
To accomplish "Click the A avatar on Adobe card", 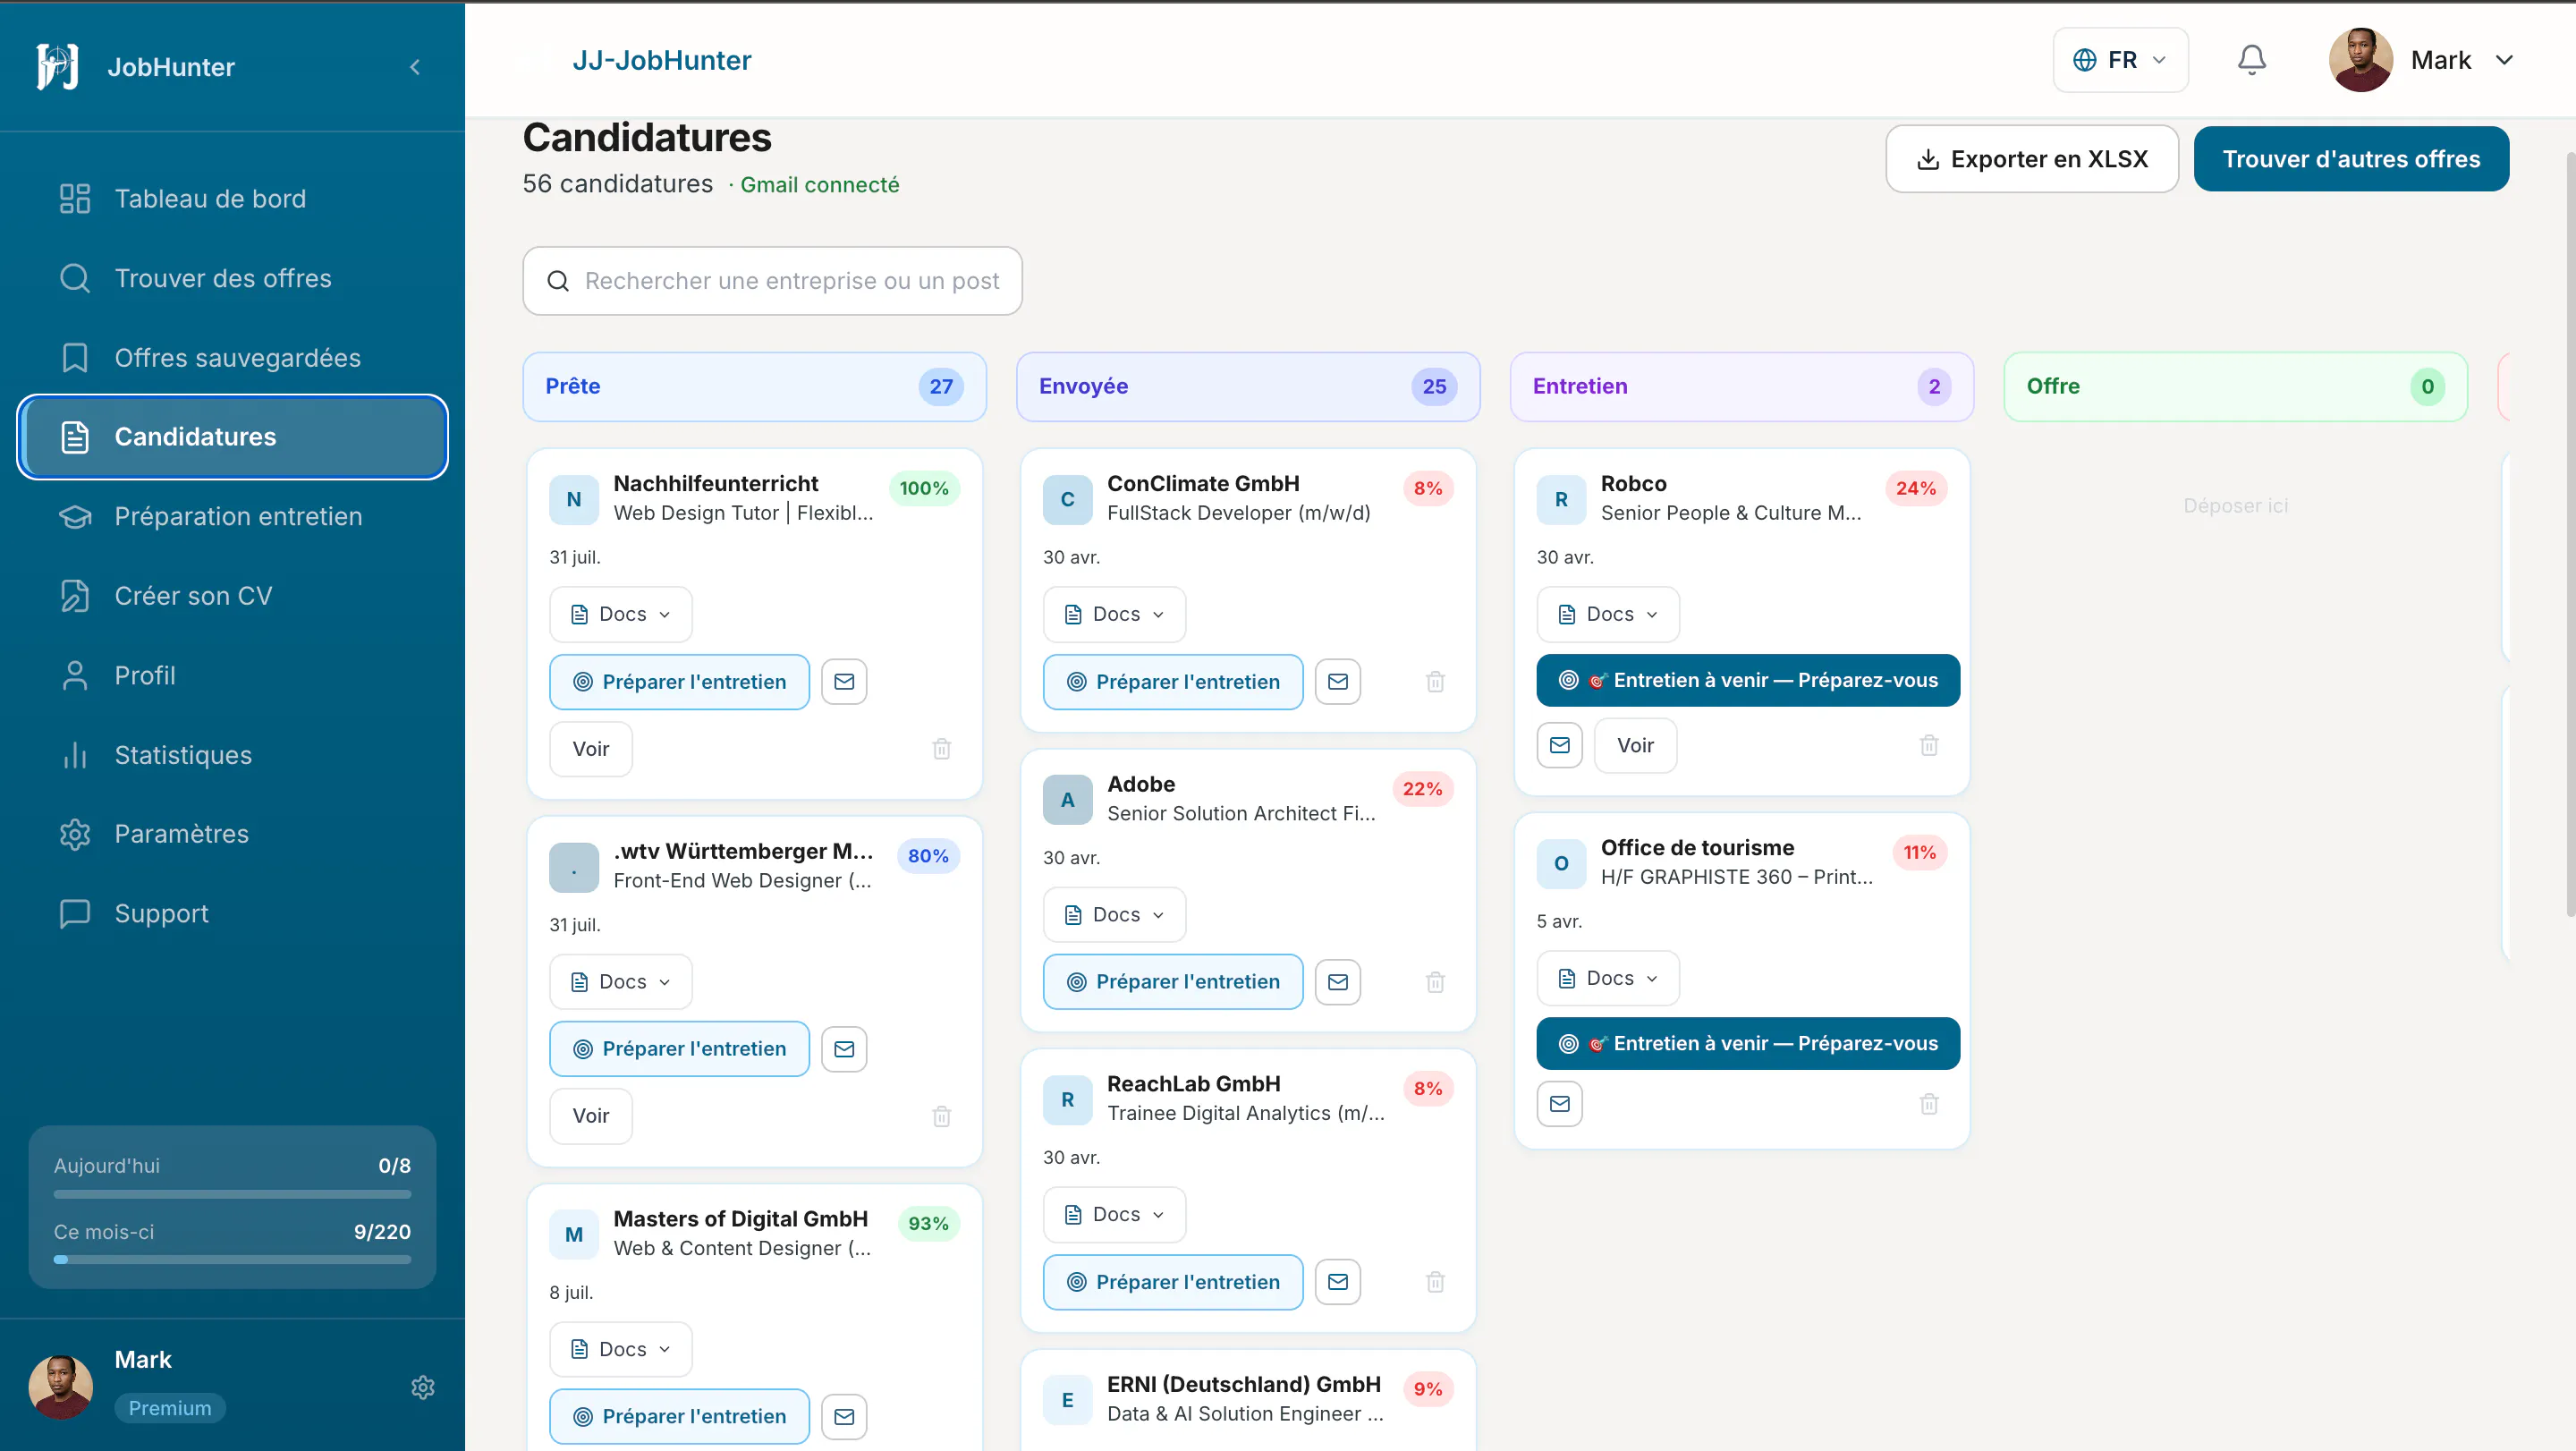I will 1068,800.
